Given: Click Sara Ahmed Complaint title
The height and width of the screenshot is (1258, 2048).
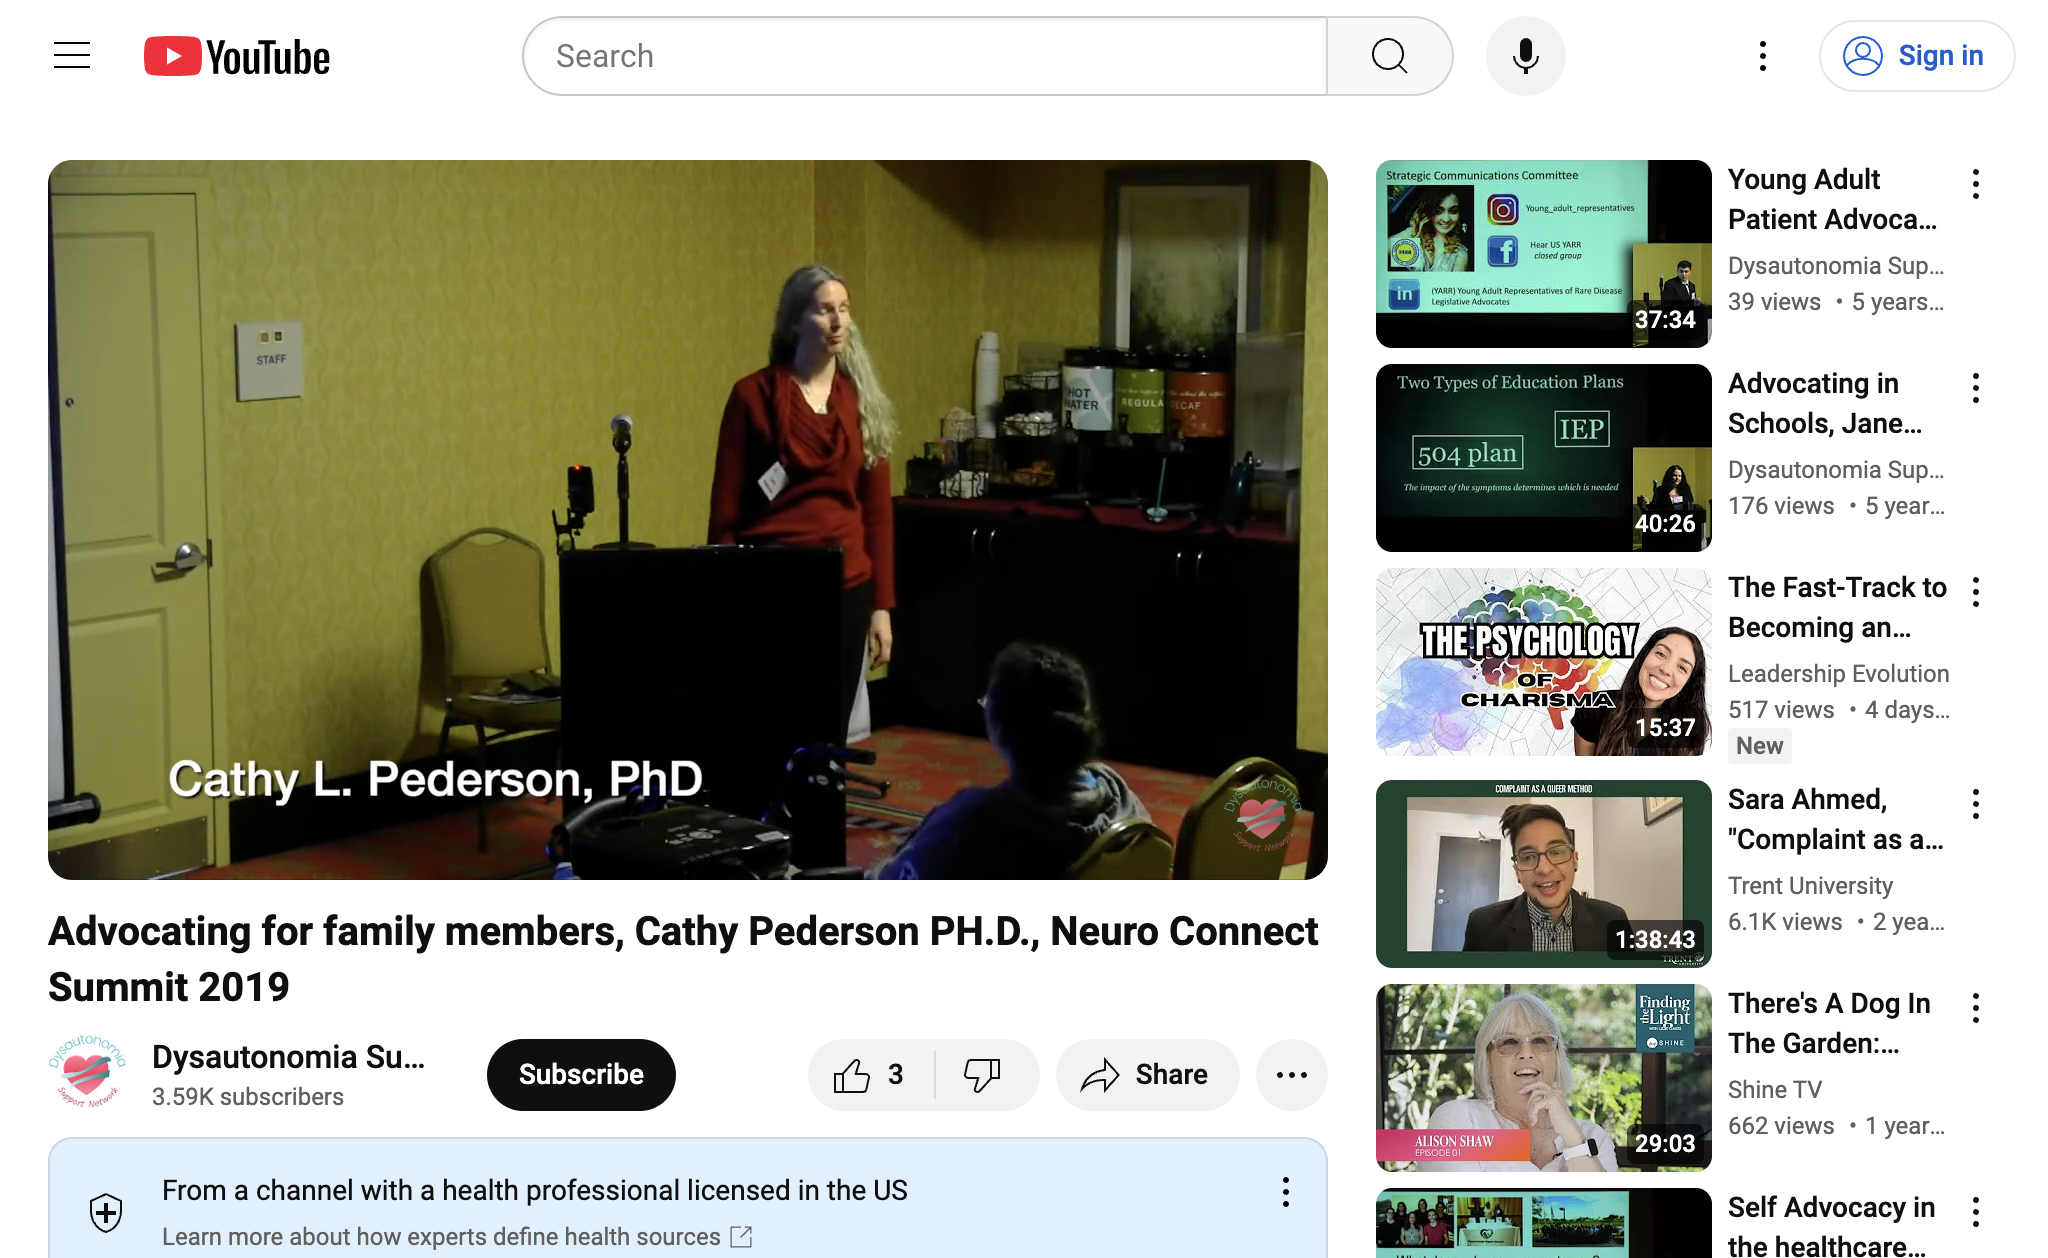Looking at the screenshot, I should coord(1835,819).
